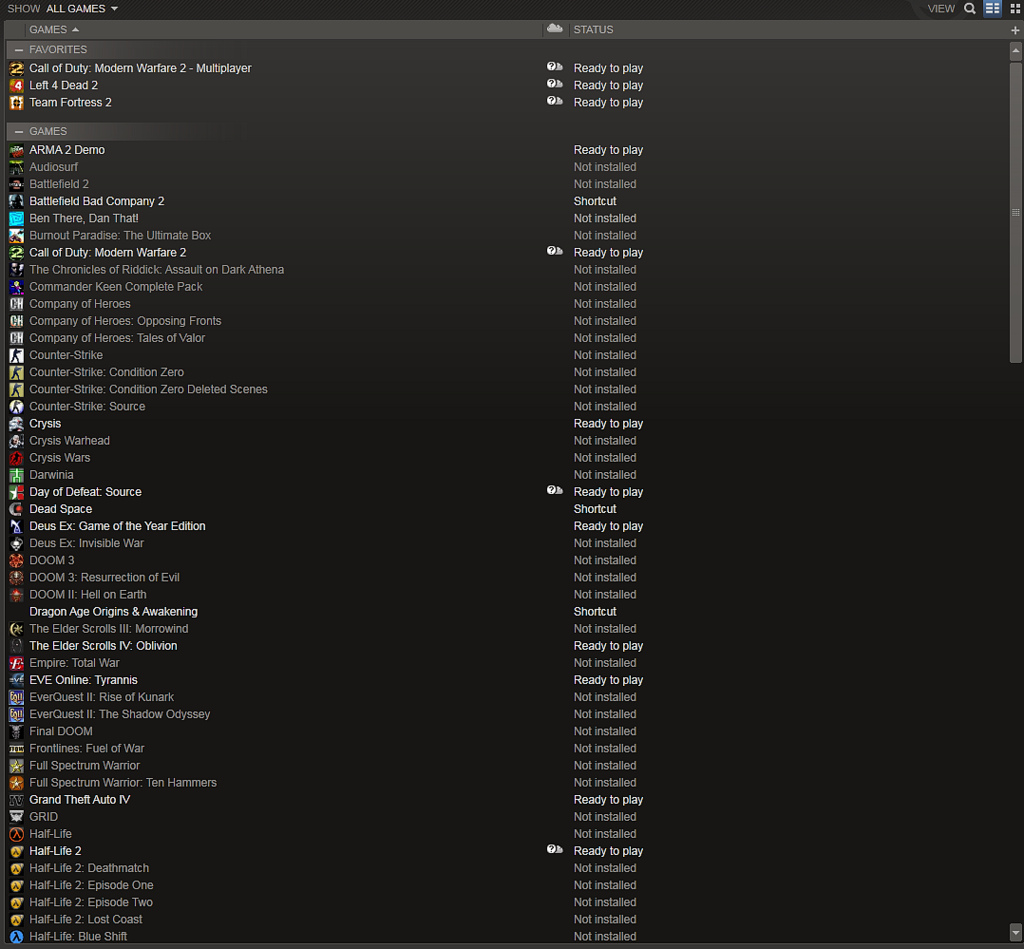The width and height of the screenshot is (1024, 949).
Task: Click the Audiosurf game icon
Action: 16,167
